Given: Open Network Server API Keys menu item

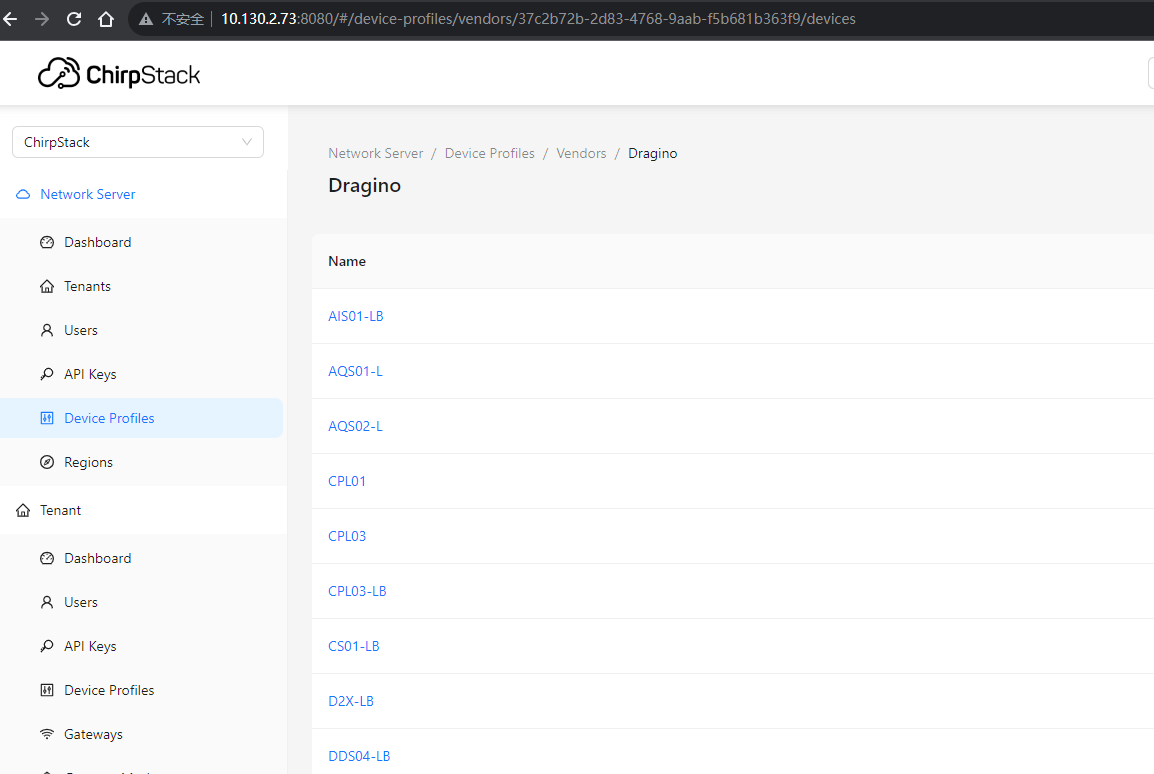Looking at the screenshot, I should coord(141,374).
